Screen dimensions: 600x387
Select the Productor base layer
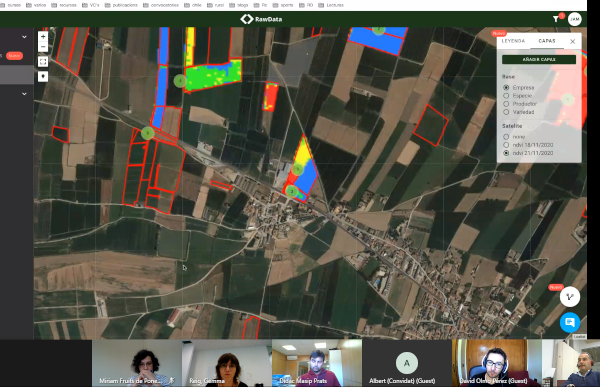[x=506, y=104]
